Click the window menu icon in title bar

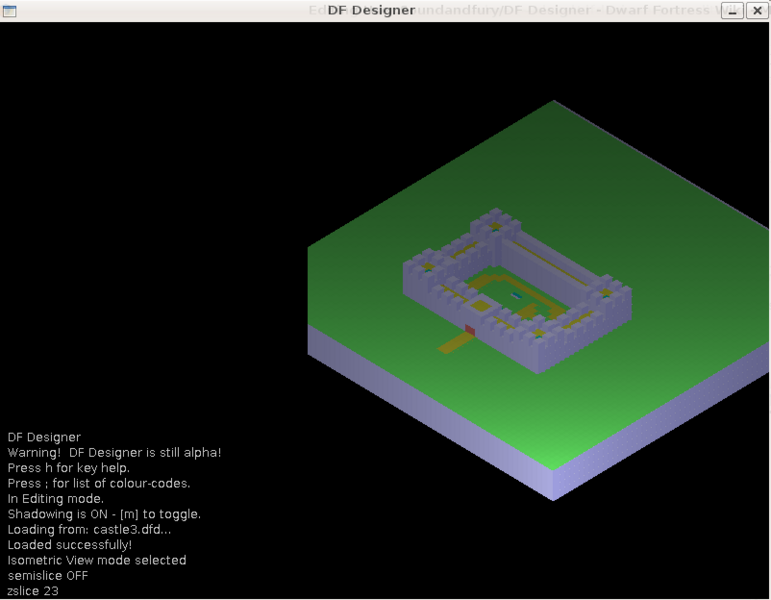tap(9, 10)
